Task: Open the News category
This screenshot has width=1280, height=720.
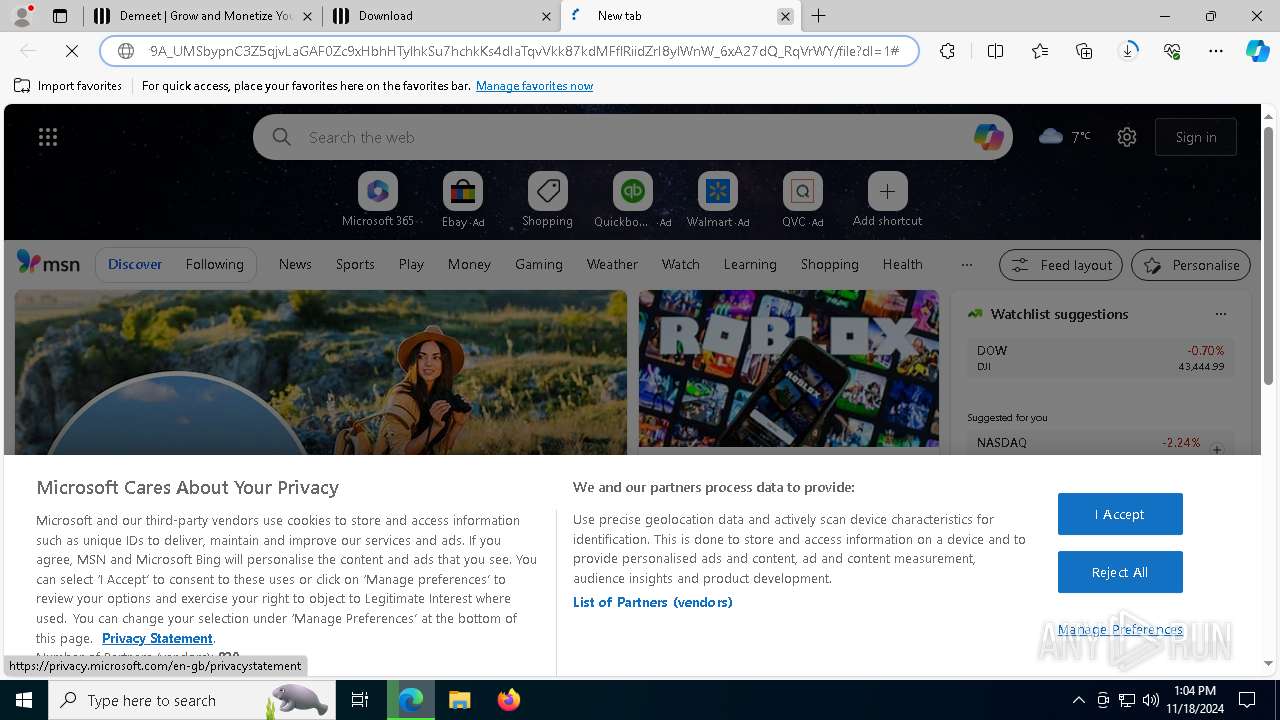Action: point(295,264)
